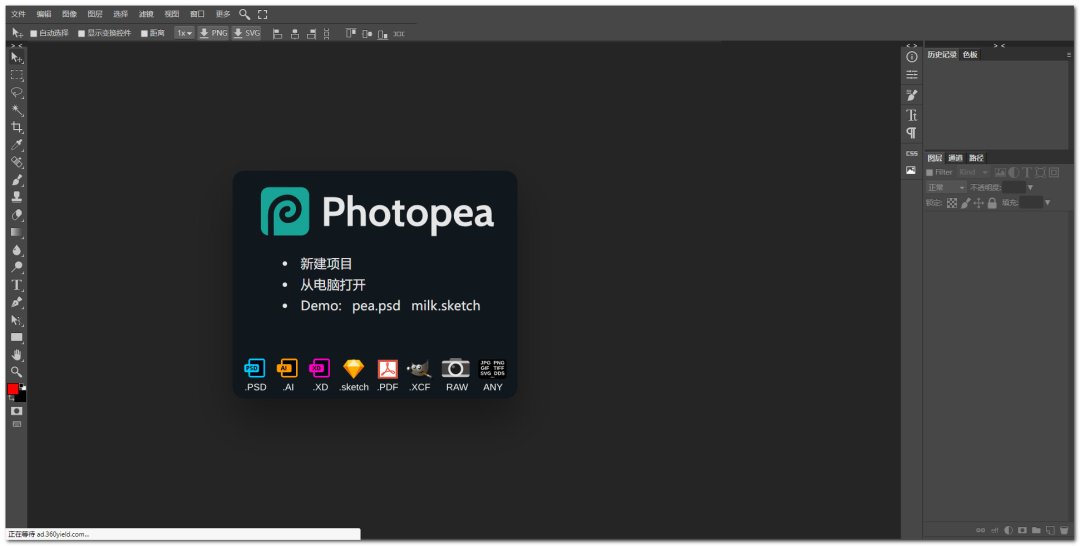
Task: Select the Hand tool
Action: pyautogui.click(x=17, y=355)
